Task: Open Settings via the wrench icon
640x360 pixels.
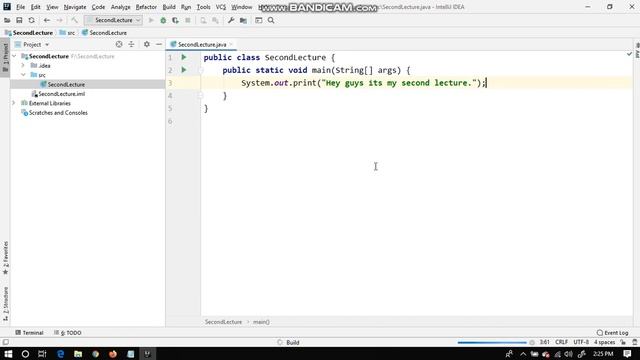Action: (x=231, y=20)
